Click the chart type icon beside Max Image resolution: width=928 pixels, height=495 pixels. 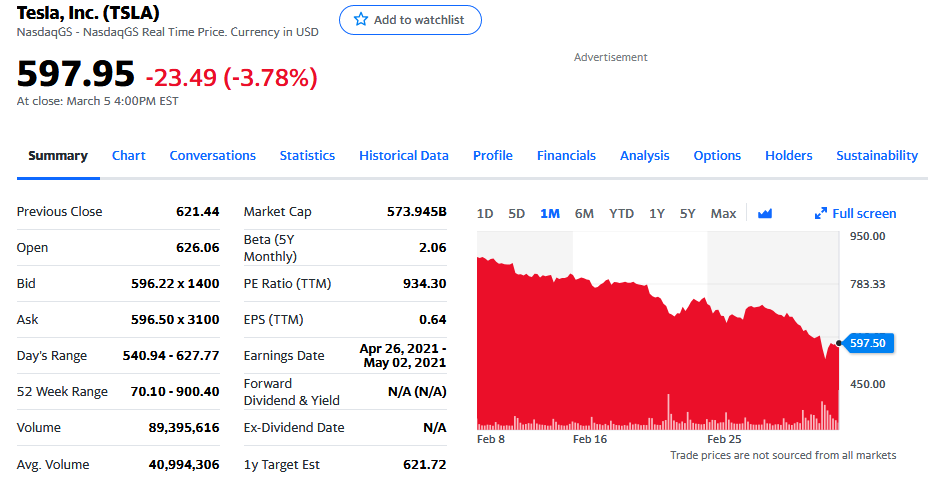pos(765,213)
